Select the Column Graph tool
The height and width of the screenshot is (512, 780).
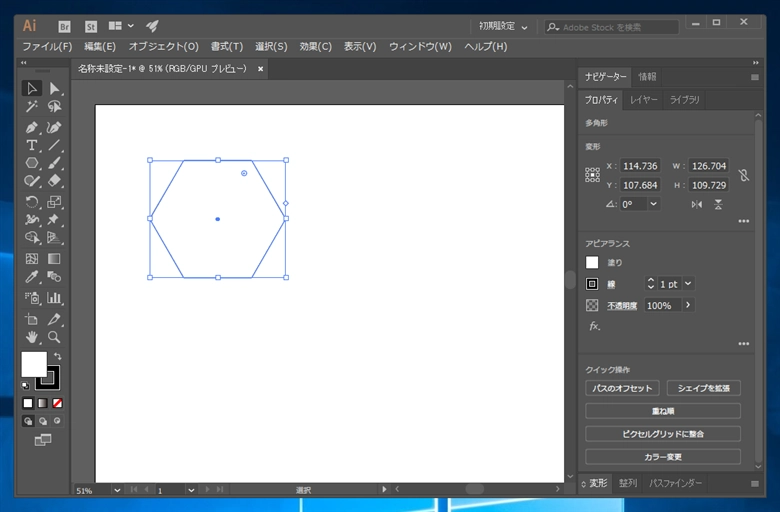(54, 298)
